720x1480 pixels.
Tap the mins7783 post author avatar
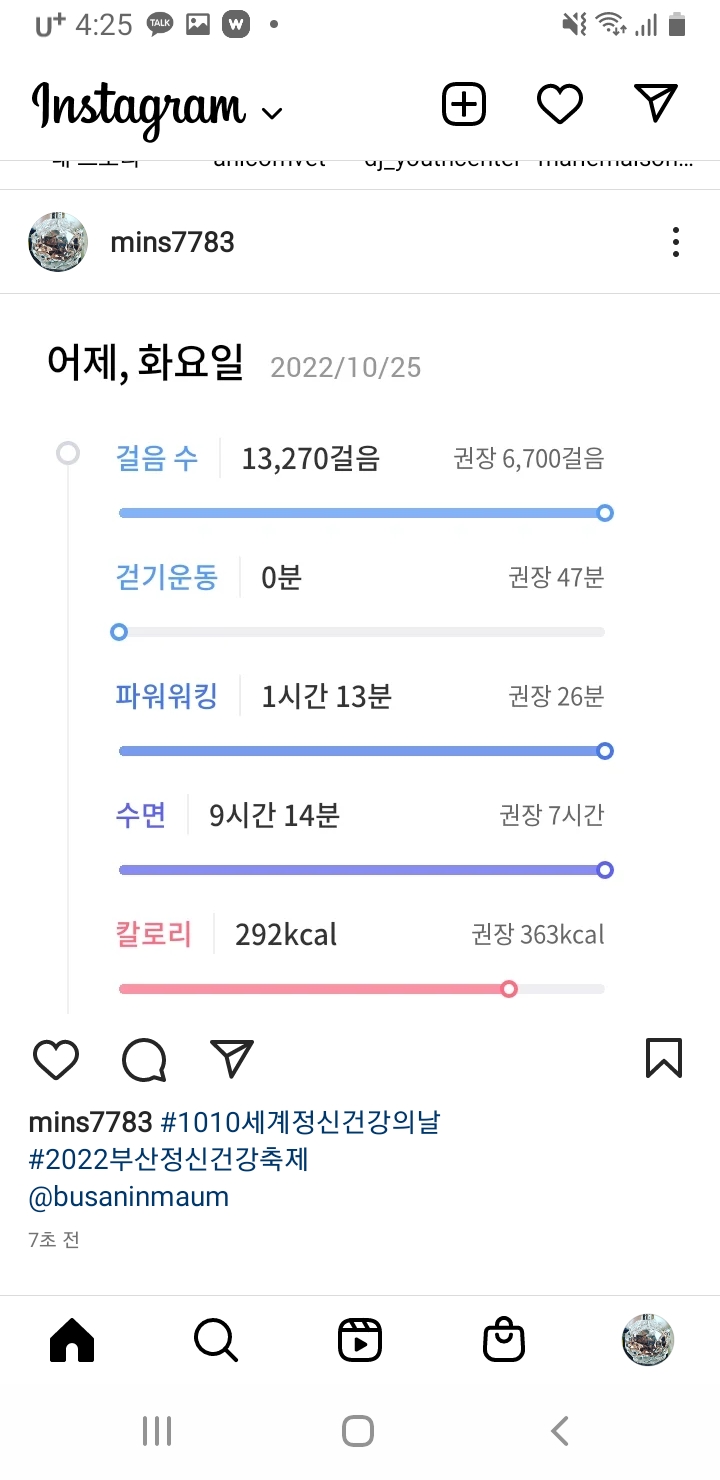coord(58,242)
